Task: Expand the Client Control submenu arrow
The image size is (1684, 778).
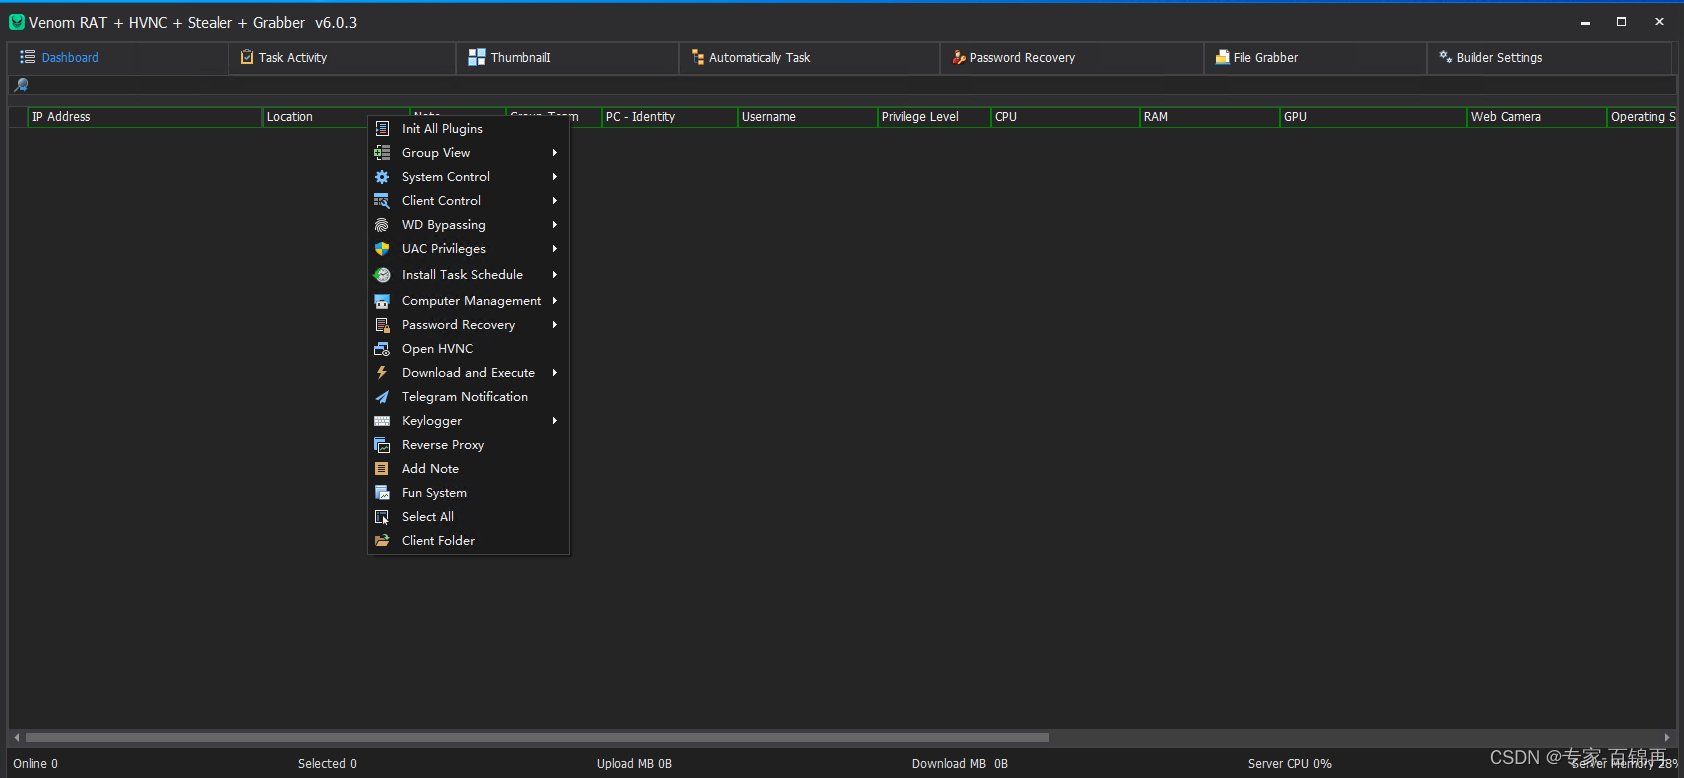Action: coord(554,201)
